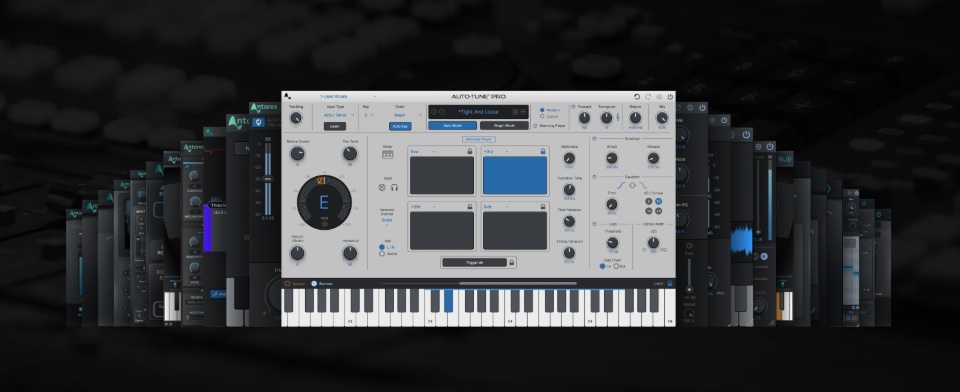Viewport: 960px width, 392px height.
Task: Select the high shelf EQ shape icon
Action: coord(642,185)
